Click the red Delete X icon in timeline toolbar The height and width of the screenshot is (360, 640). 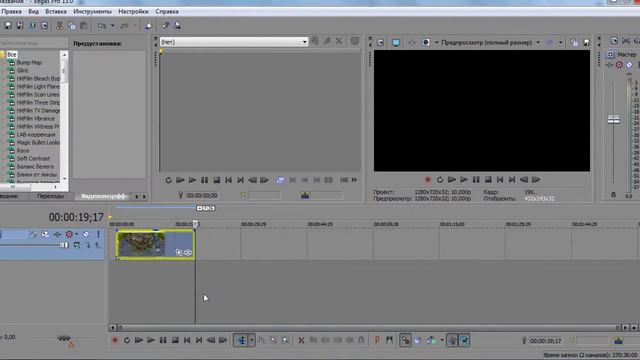(301, 340)
